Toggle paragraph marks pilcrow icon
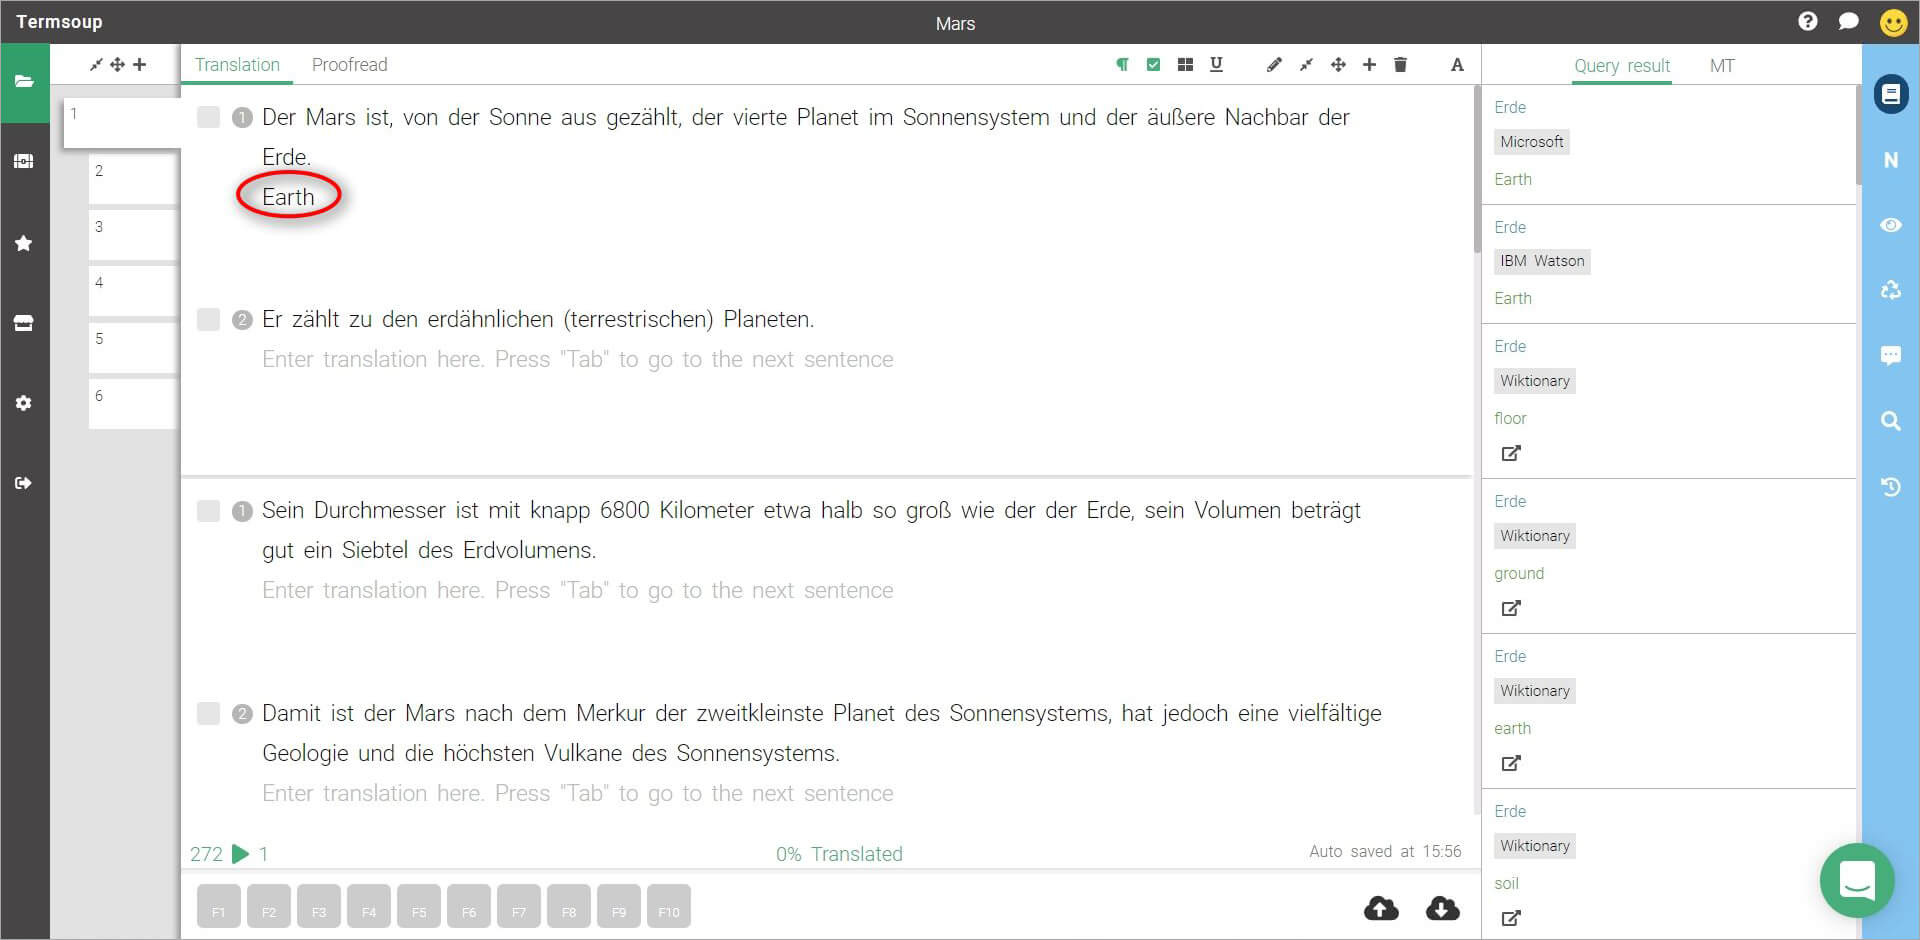Image resolution: width=1920 pixels, height=940 pixels. coord(1122,65)
